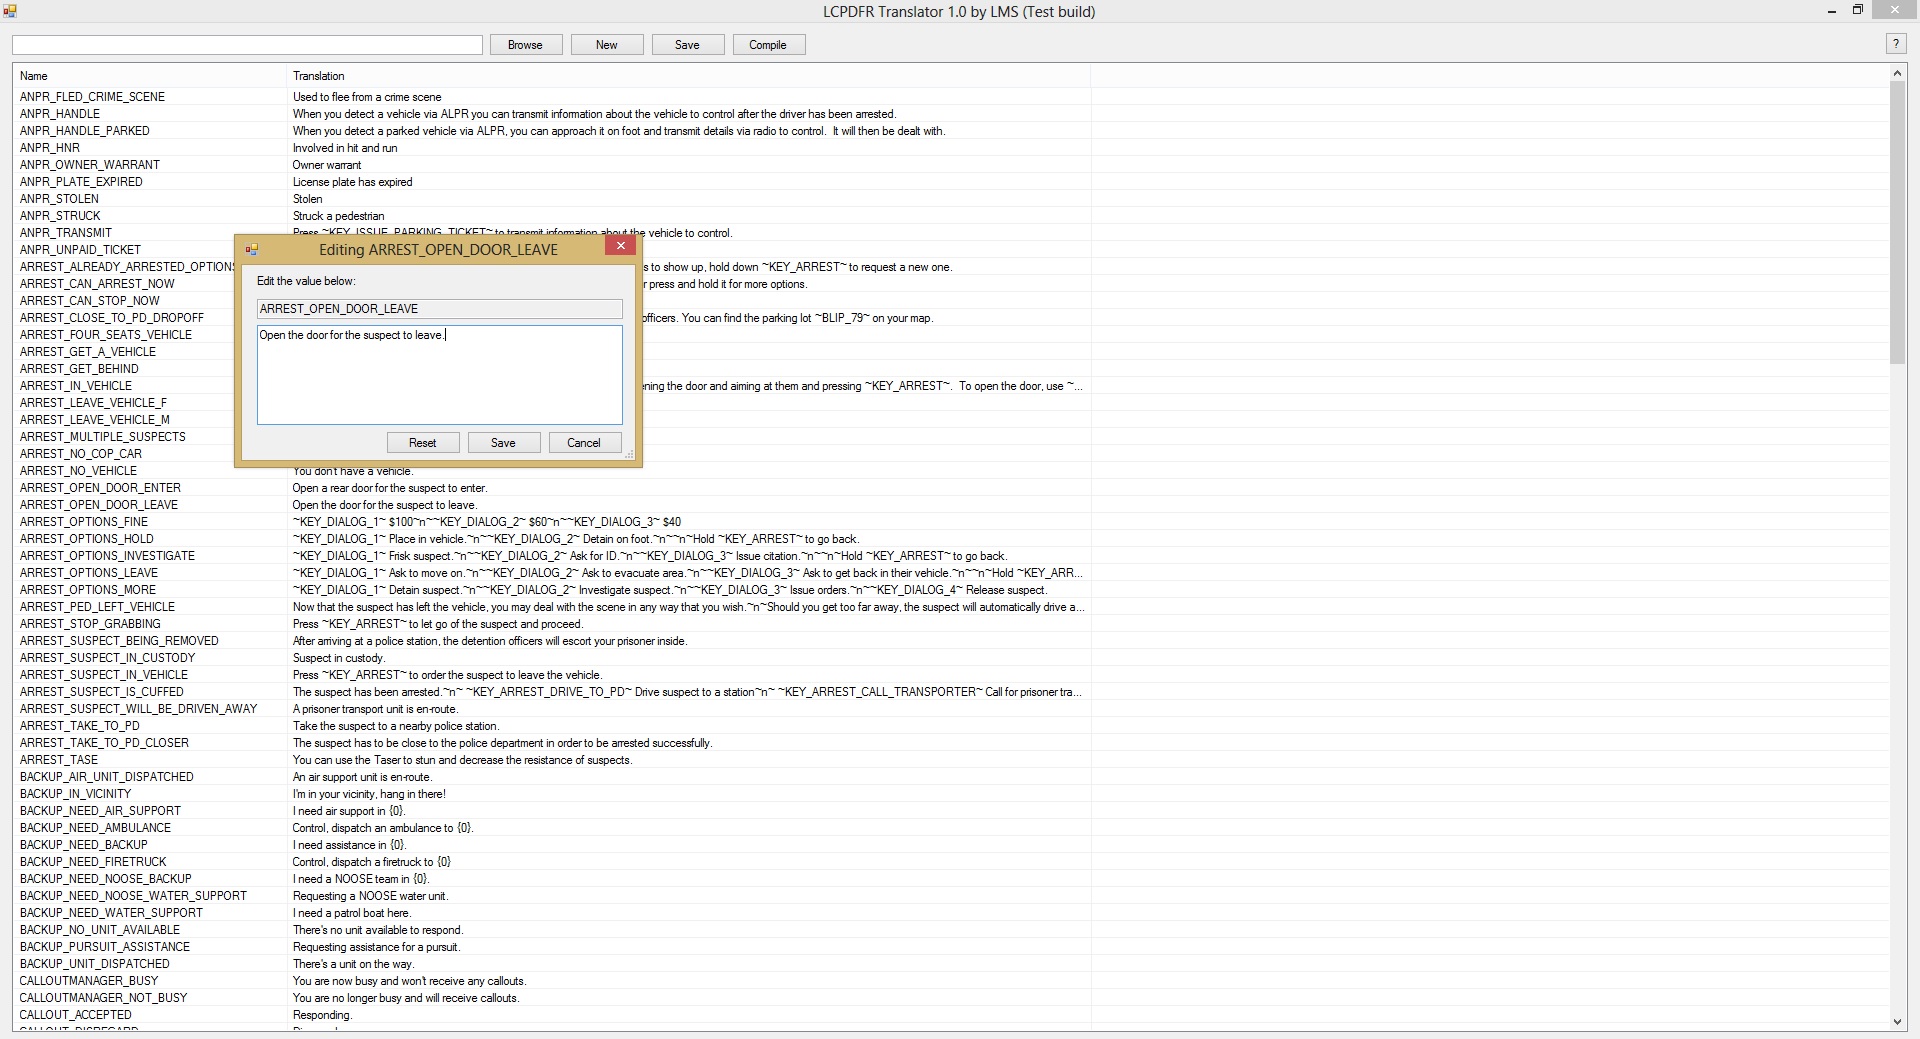
Task: Restore down the application window
Action: (1857, 11)
